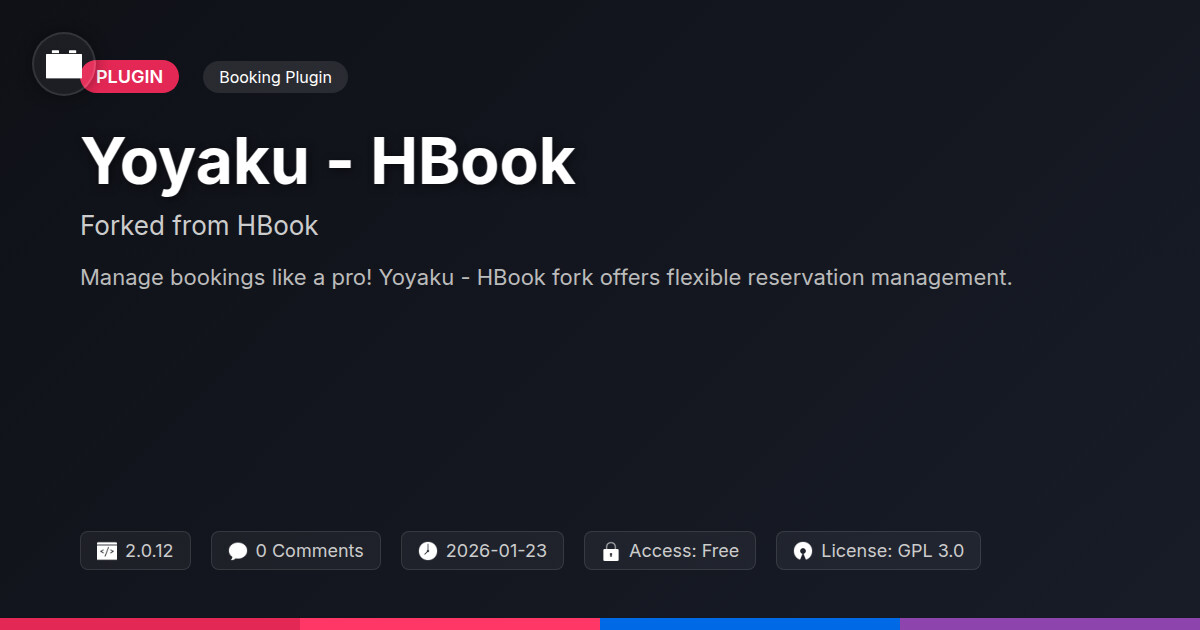The width and height of the screenshot is (1200, 630).
Task: Click the open-source icon beside License
Action: [803, 551]
